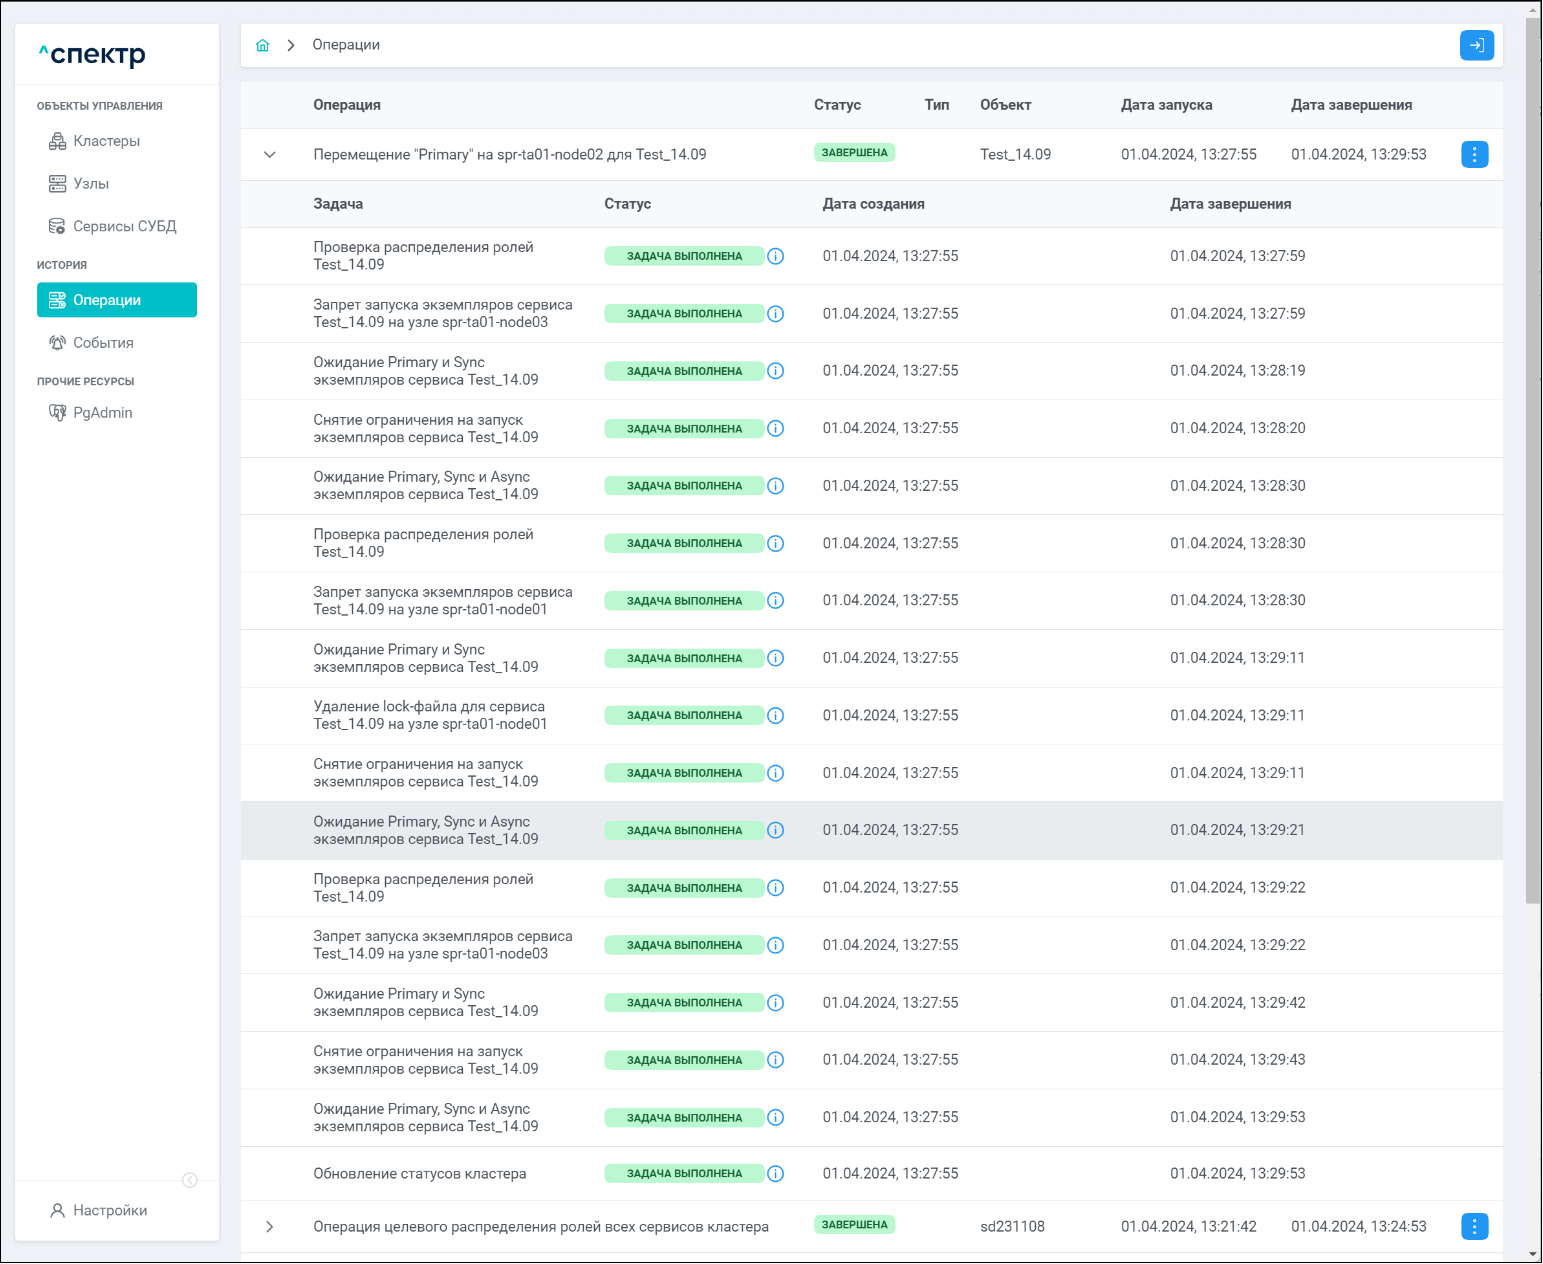Screen dimensions: 1543x1264
Task: Open three-dot menu for sd231108 operation
Action: tap(1474, 1226)
